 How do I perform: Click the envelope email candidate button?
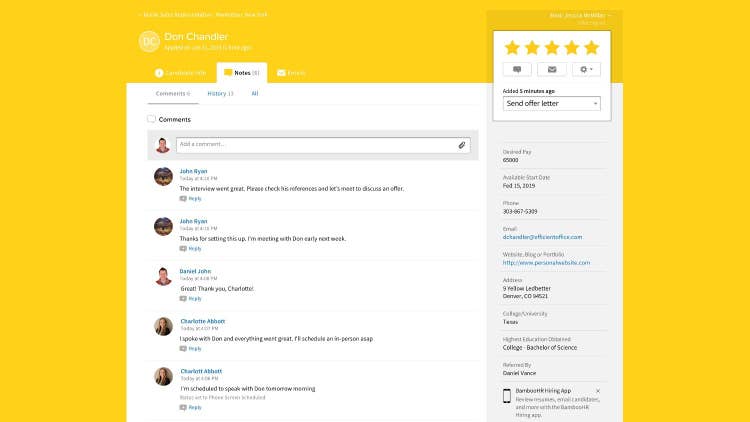tap(551, 69)
